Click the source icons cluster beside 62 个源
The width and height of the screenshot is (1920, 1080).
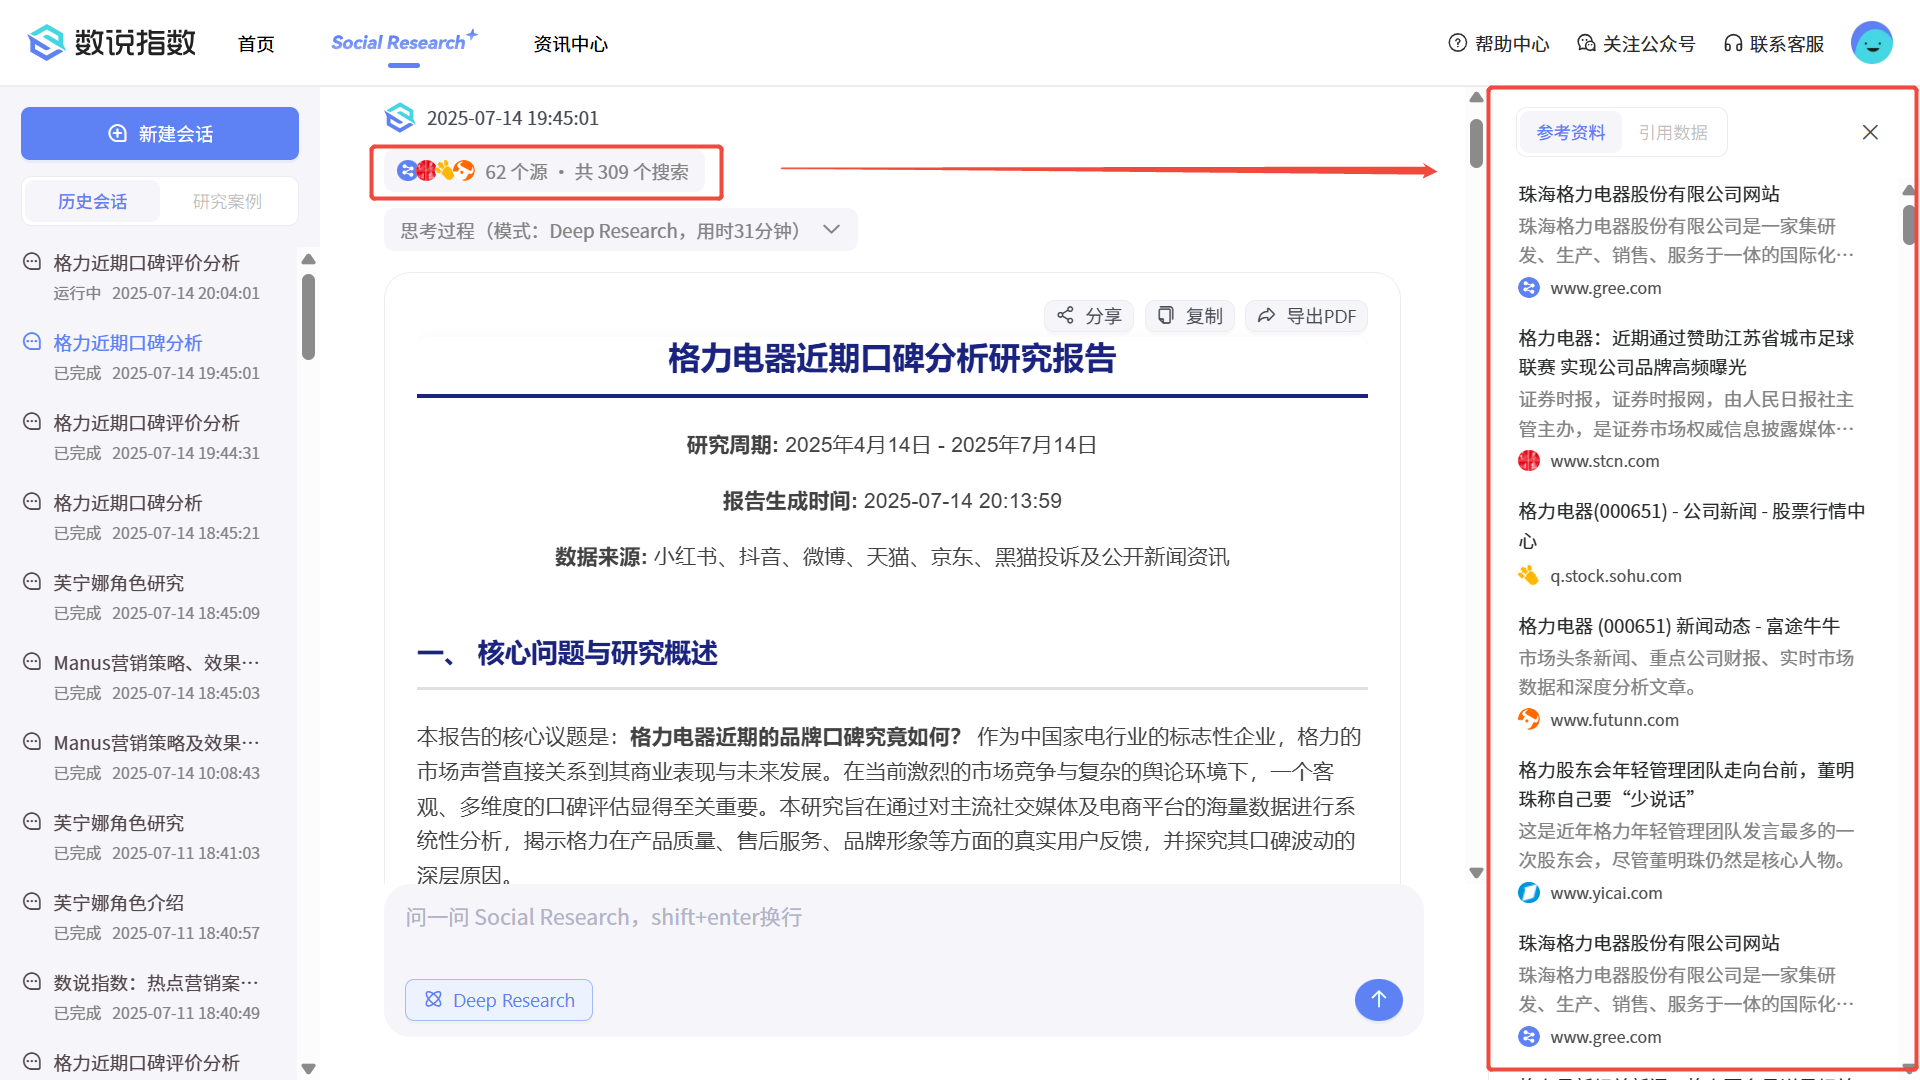[x=435, y=171]
